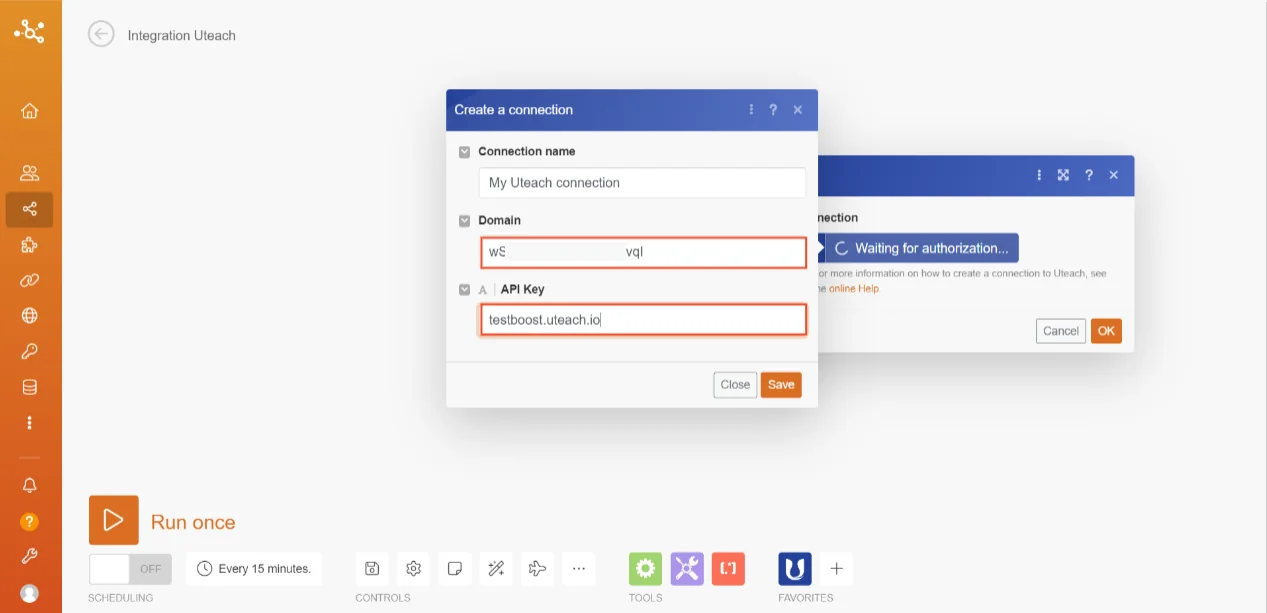Click the Explain flow airplane icon
The height and width of the screenshot is (613, 1267).
pos(537,568)
